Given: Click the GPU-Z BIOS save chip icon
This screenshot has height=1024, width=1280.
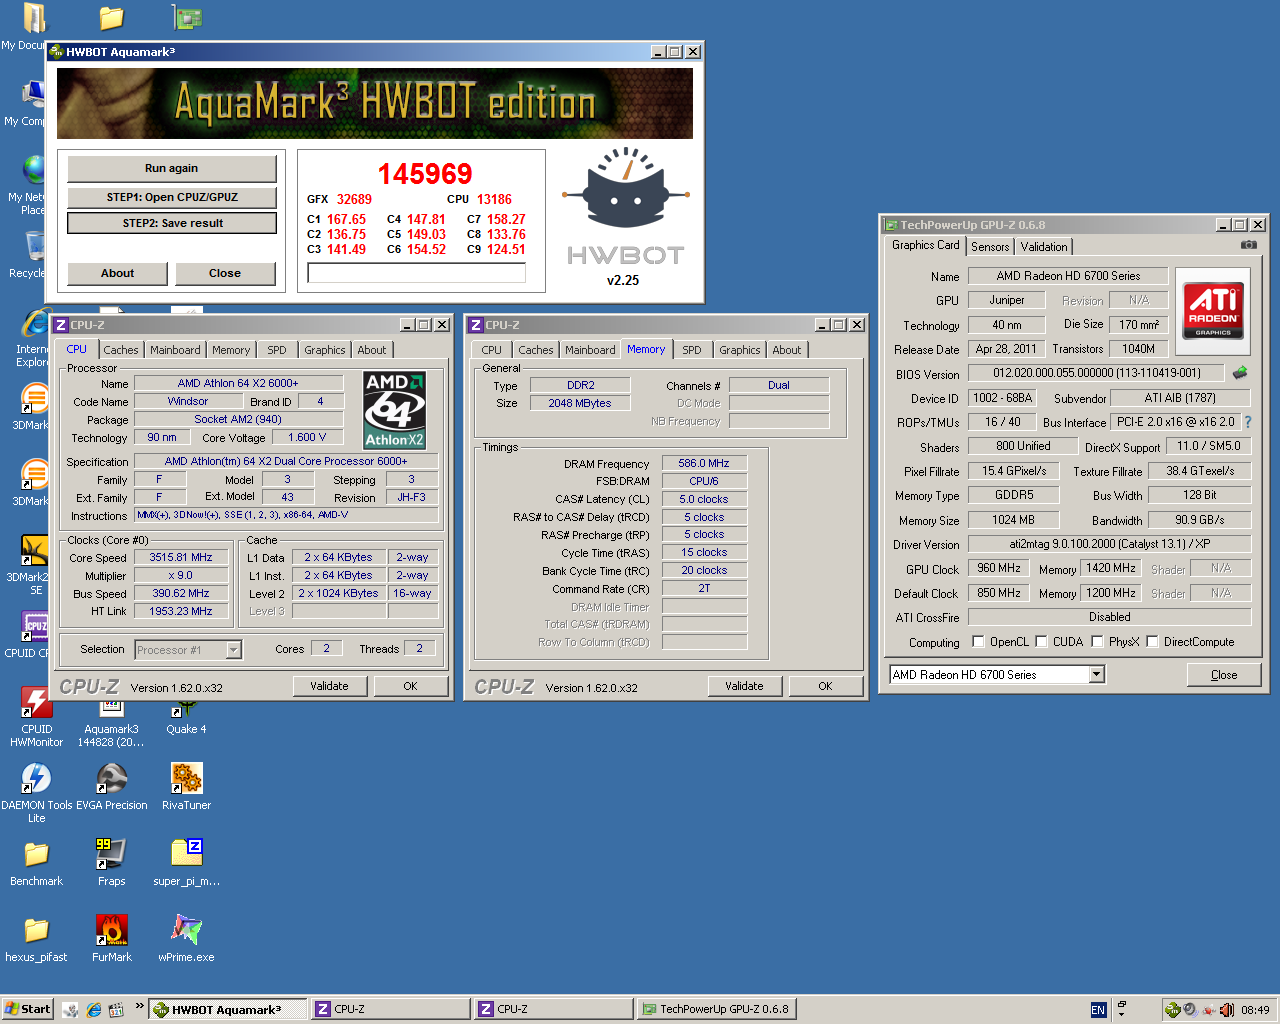Looking at the screenshot, I should click(x=1240, y=373).
